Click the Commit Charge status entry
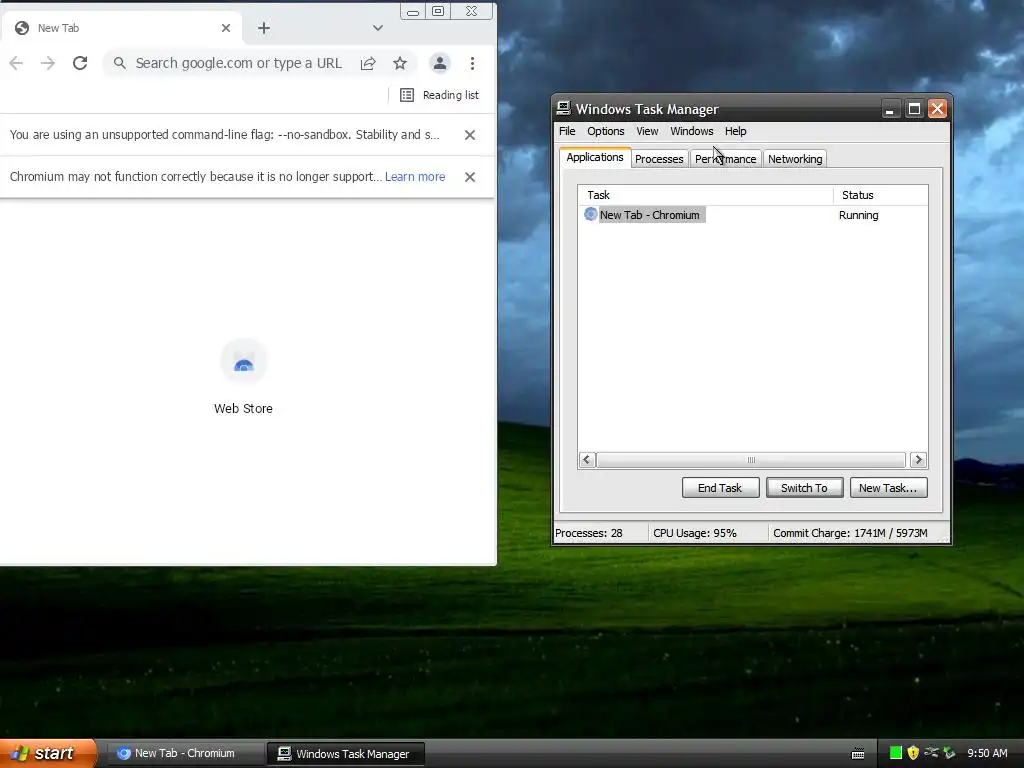 tap(850, 534)
